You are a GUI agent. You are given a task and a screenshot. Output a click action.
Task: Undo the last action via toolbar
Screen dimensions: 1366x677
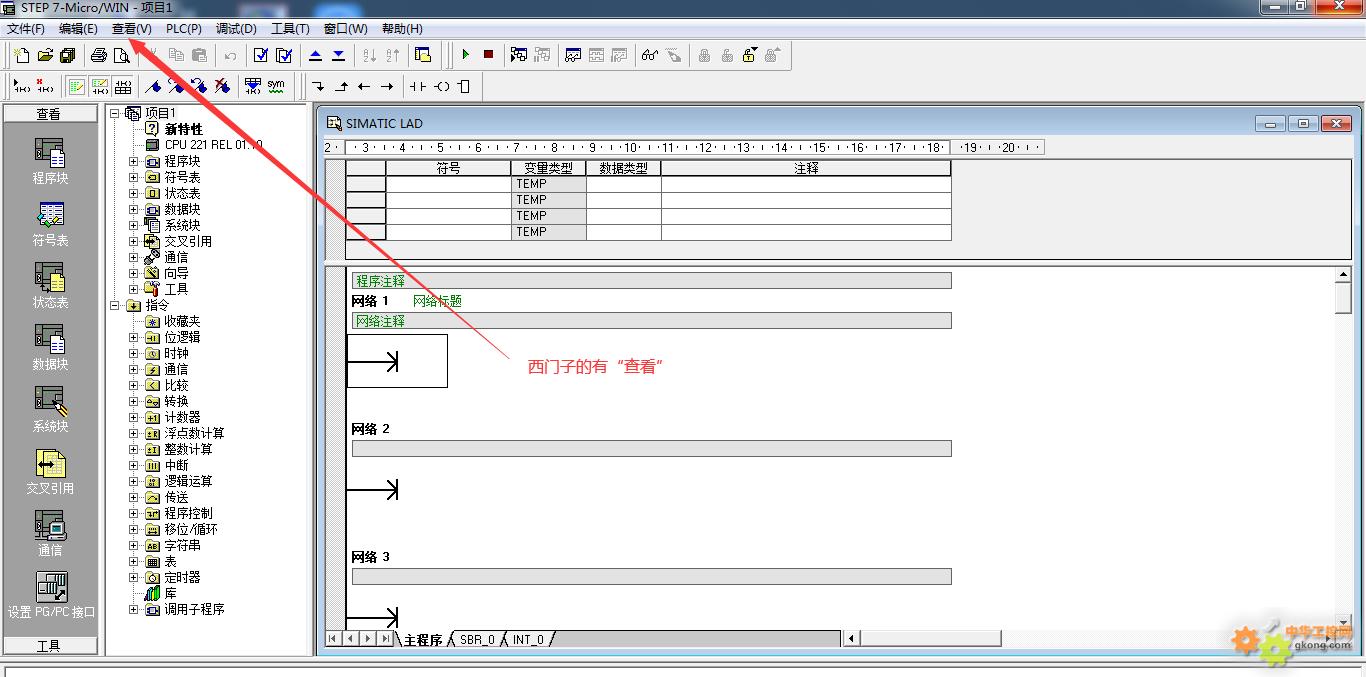point(230,55)
